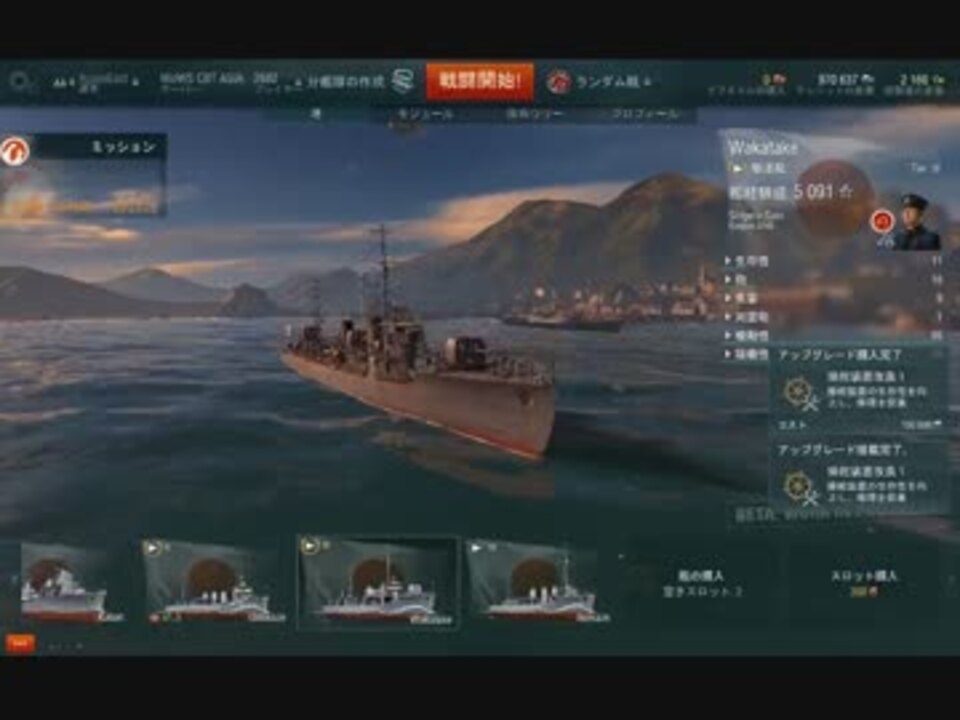Expand the player account name dropdown
960x720 pixels.
pyautogui.click(x=96, y=81)
